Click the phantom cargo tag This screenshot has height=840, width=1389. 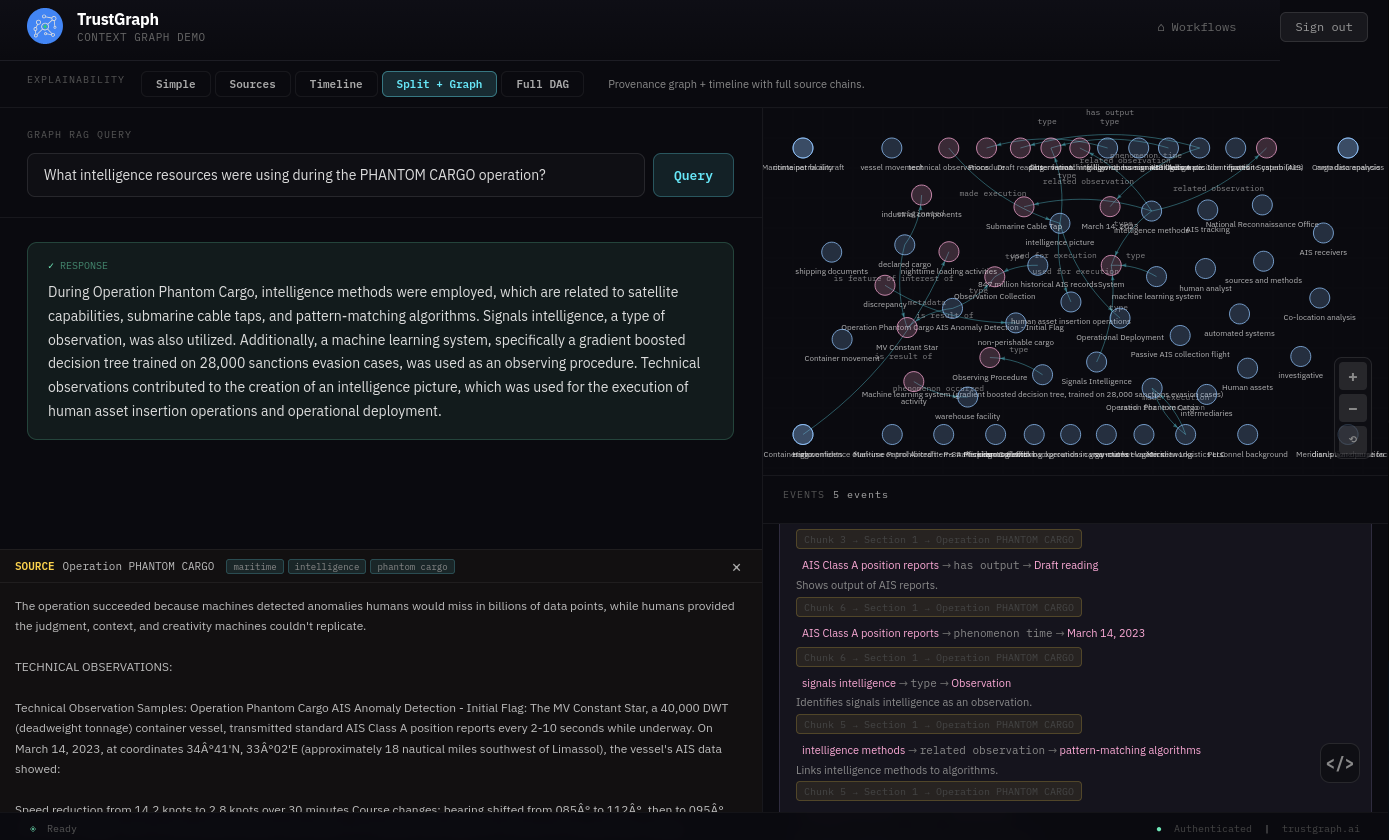(412, 567)
